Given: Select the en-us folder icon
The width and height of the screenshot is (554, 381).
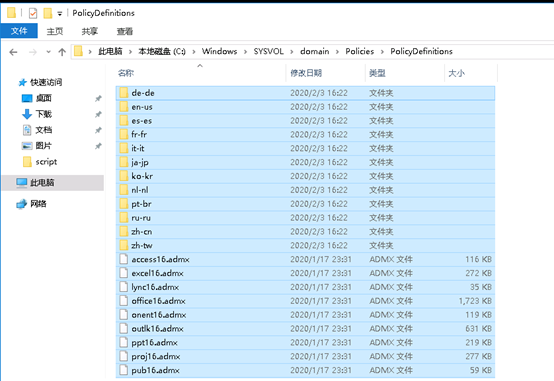Looking at the screenshot, I should (124, 107).
